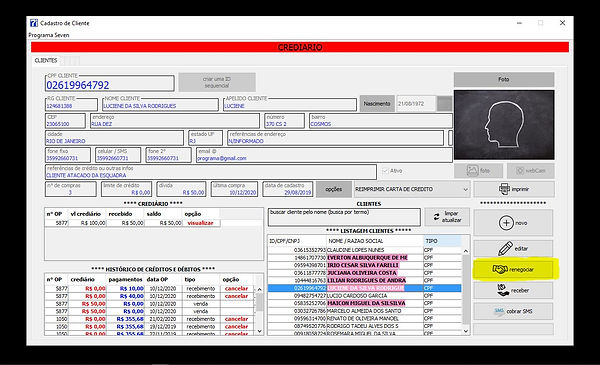
Task: Click the limpar atualizar refresh icon
Action: click(x=437, y=217)
